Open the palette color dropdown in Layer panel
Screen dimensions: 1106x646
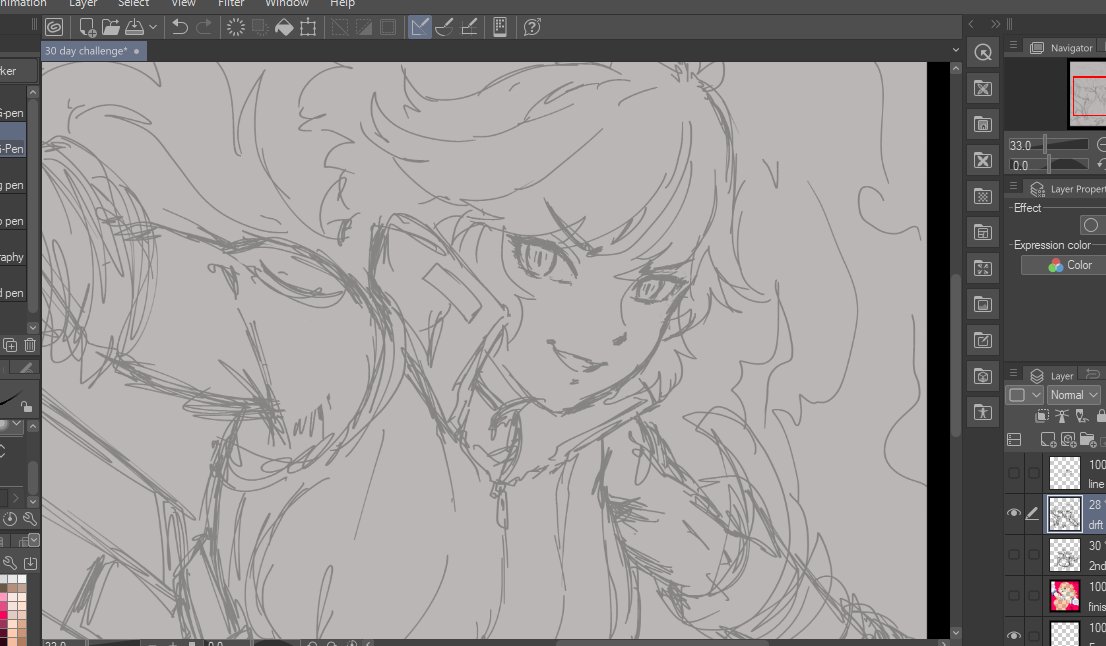[x=1024, y=395]
